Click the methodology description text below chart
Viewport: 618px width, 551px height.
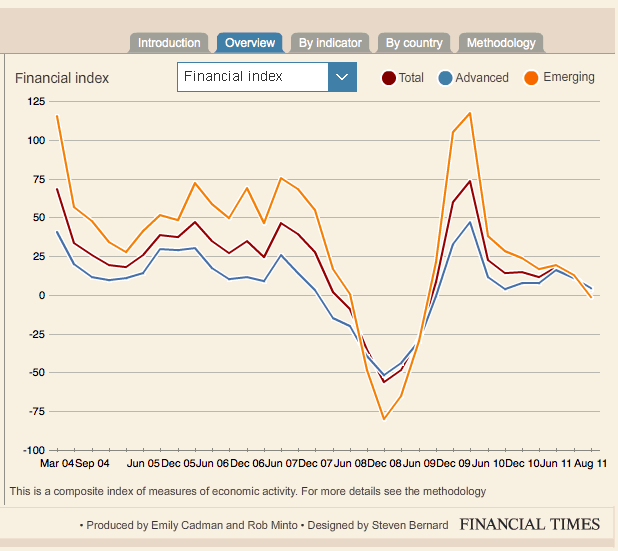pyautogui.click(x=248, y=491)
